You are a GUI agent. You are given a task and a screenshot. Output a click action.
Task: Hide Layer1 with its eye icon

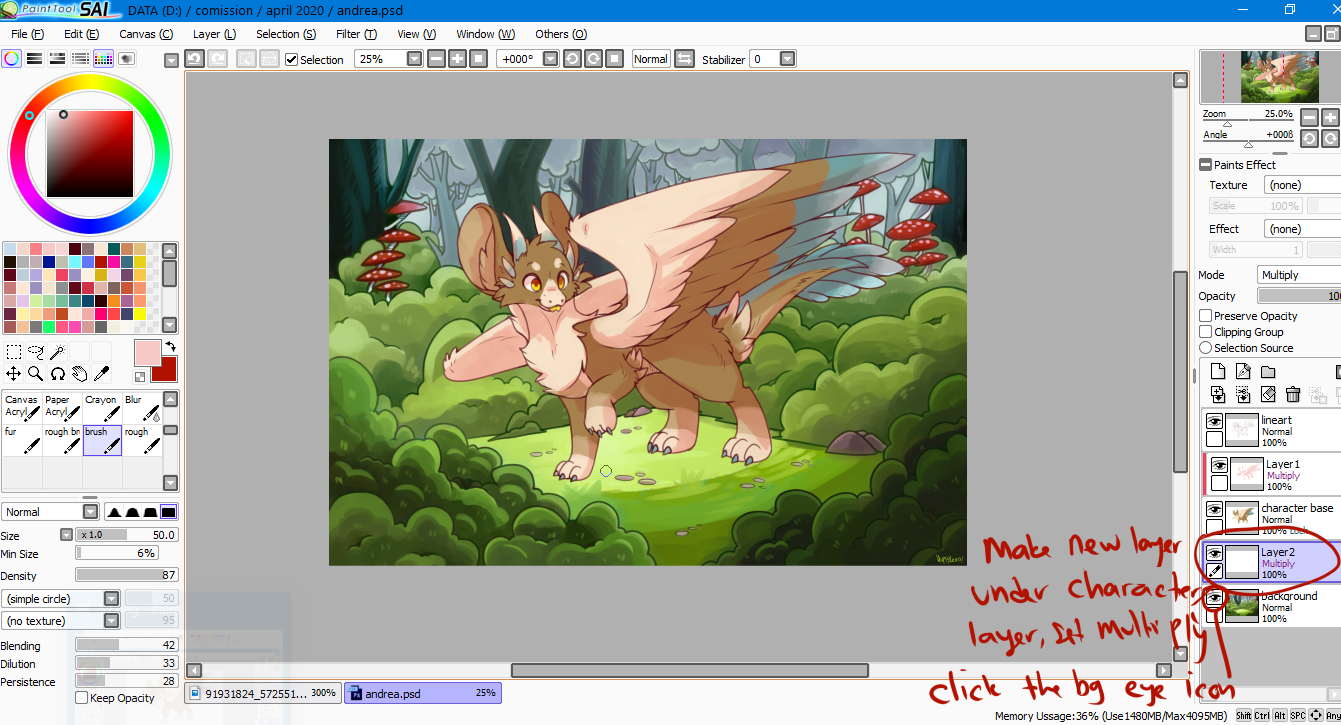pyautogui.click(x=1219, y=465)
